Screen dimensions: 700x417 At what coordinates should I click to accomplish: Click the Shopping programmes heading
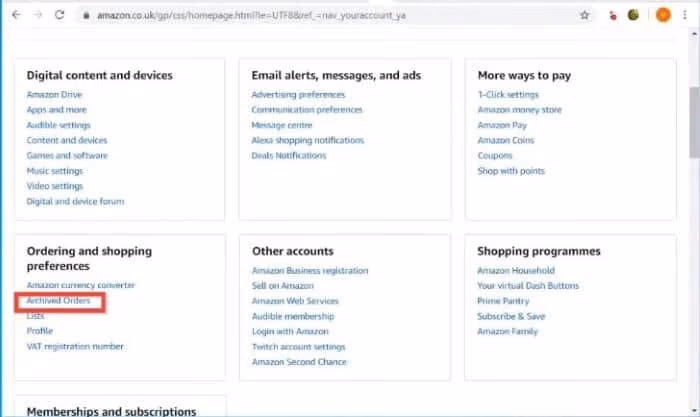539,251
